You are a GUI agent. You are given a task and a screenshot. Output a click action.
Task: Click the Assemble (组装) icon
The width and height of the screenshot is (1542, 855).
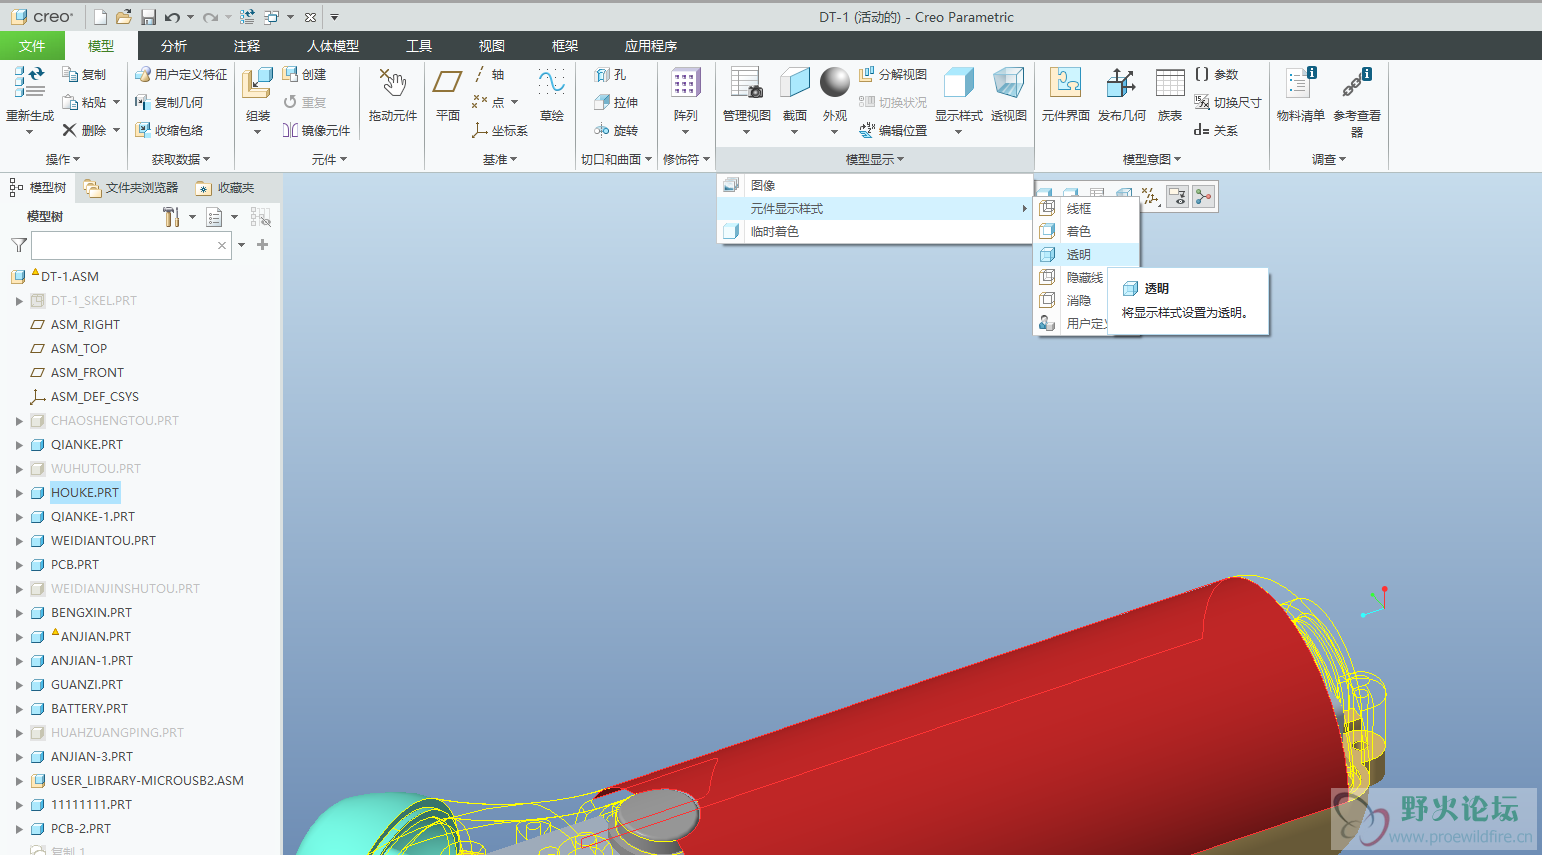[x=257, y=82]
